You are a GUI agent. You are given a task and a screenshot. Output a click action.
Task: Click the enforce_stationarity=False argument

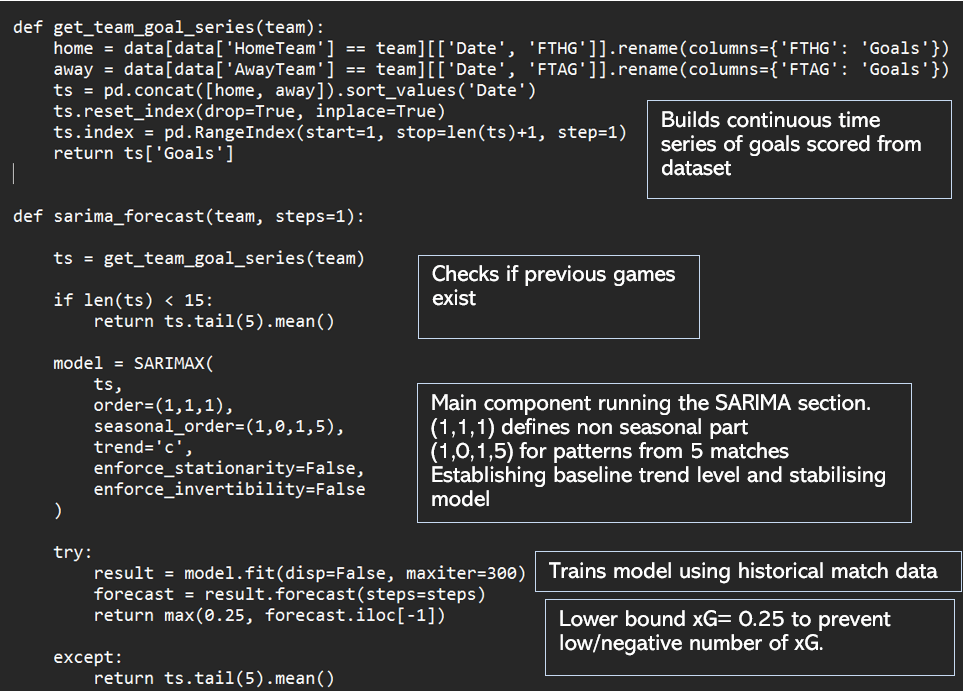(229, 468)
